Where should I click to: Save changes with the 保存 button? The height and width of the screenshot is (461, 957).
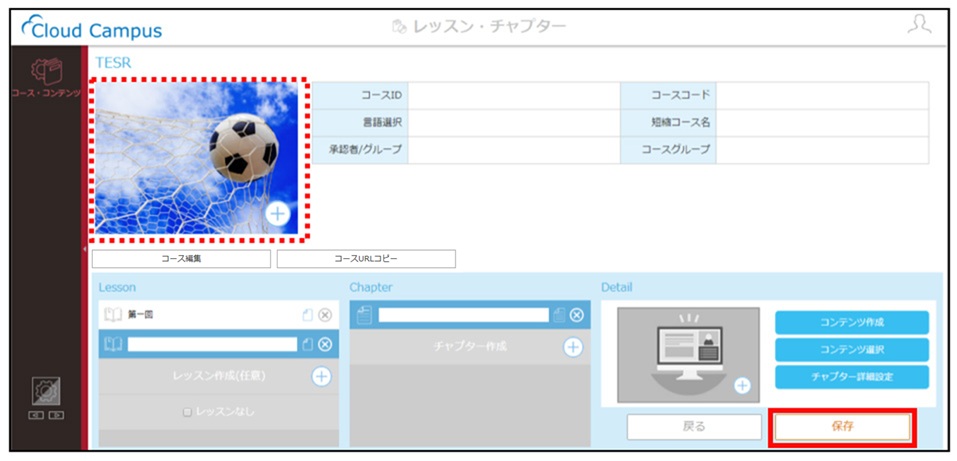pyautogui.click(x=842, y=427)
